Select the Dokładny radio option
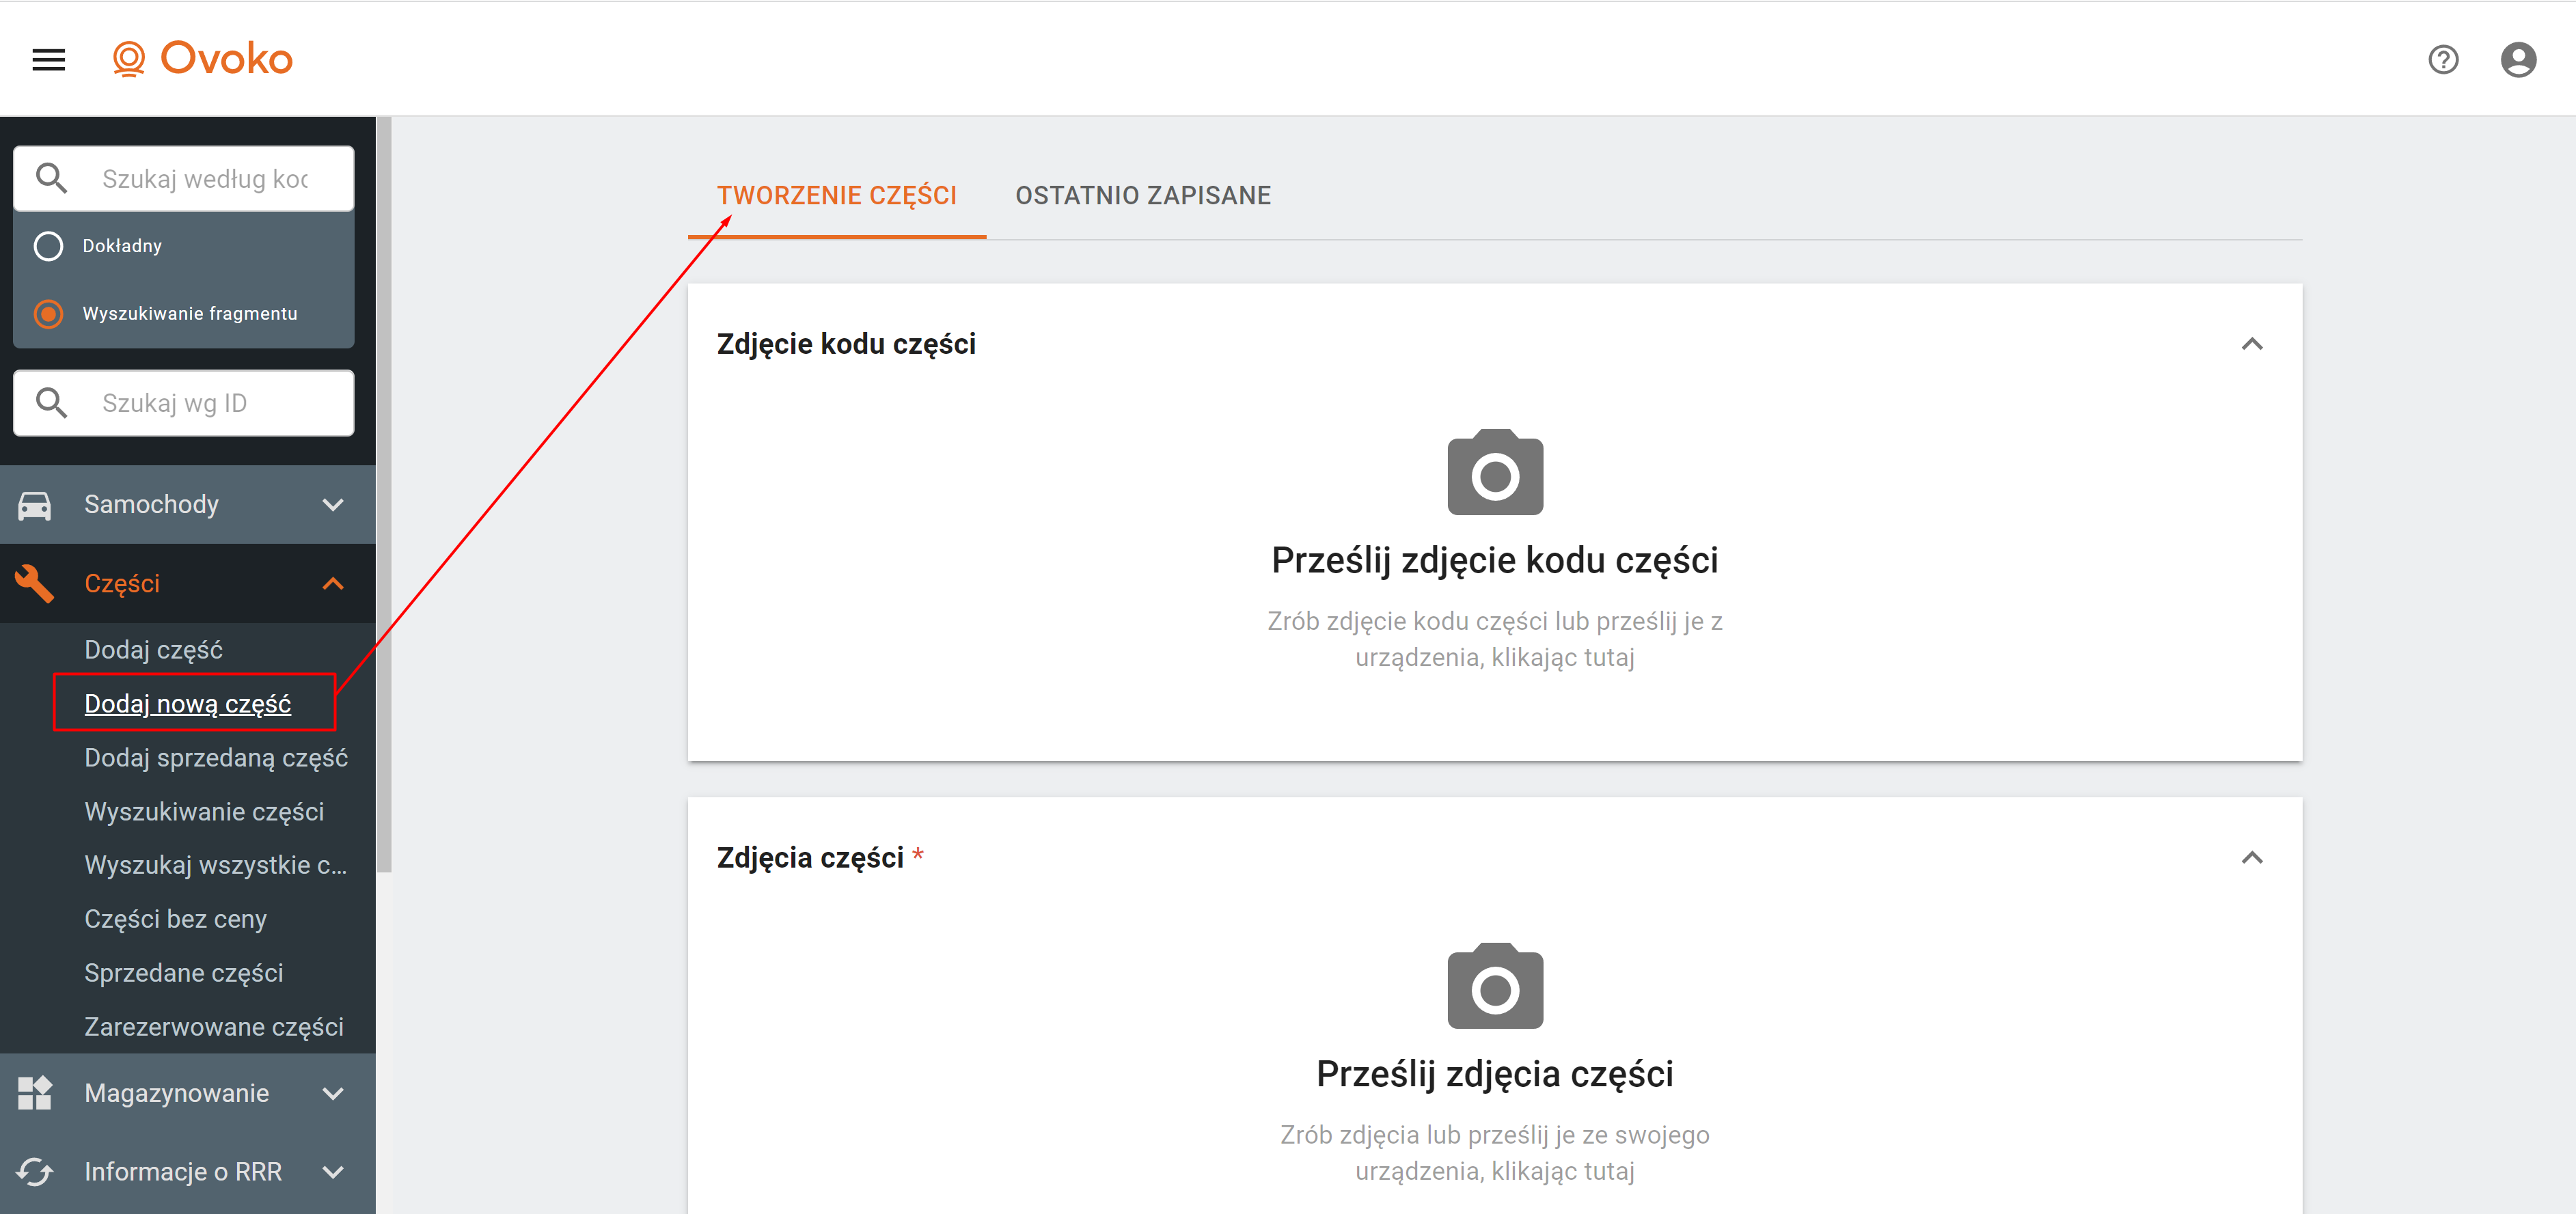This screenshot has height=1214, width=2576. click(48, 246)
